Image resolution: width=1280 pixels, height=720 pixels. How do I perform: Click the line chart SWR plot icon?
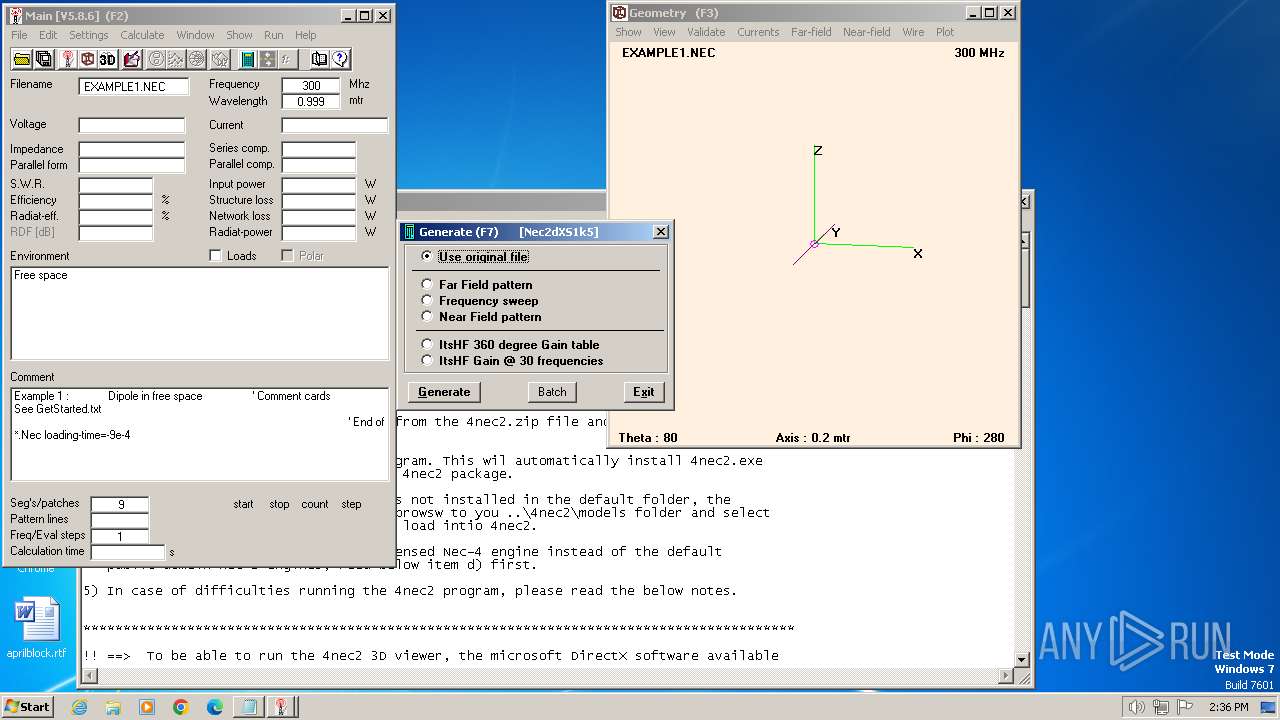[176, 59]
